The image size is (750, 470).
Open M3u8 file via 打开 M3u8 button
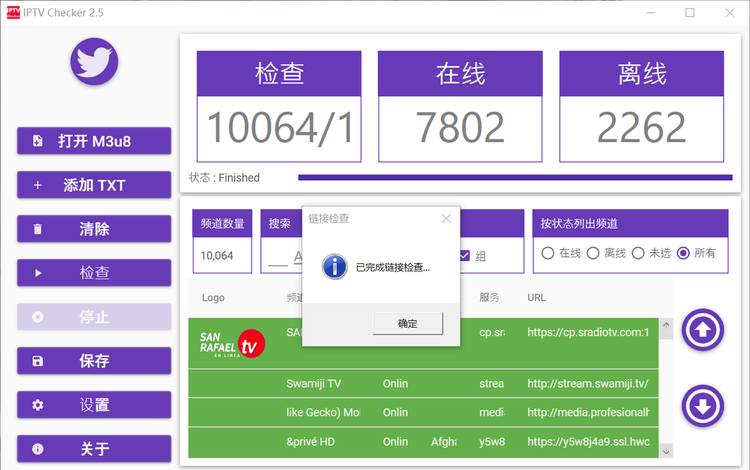tap(94, 141)
